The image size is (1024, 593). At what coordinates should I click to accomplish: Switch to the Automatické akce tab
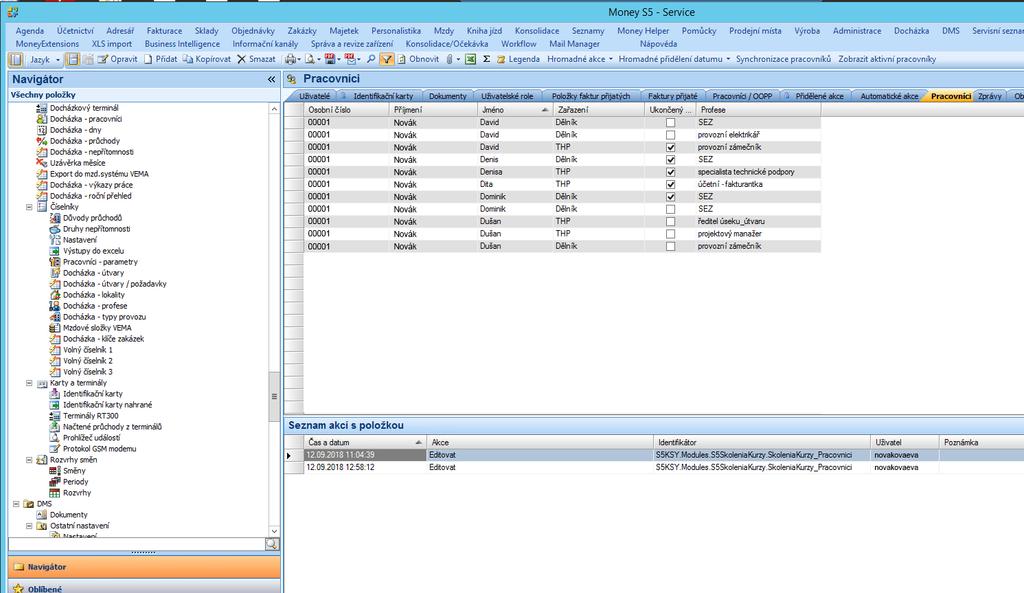click(x=889, y=96)
